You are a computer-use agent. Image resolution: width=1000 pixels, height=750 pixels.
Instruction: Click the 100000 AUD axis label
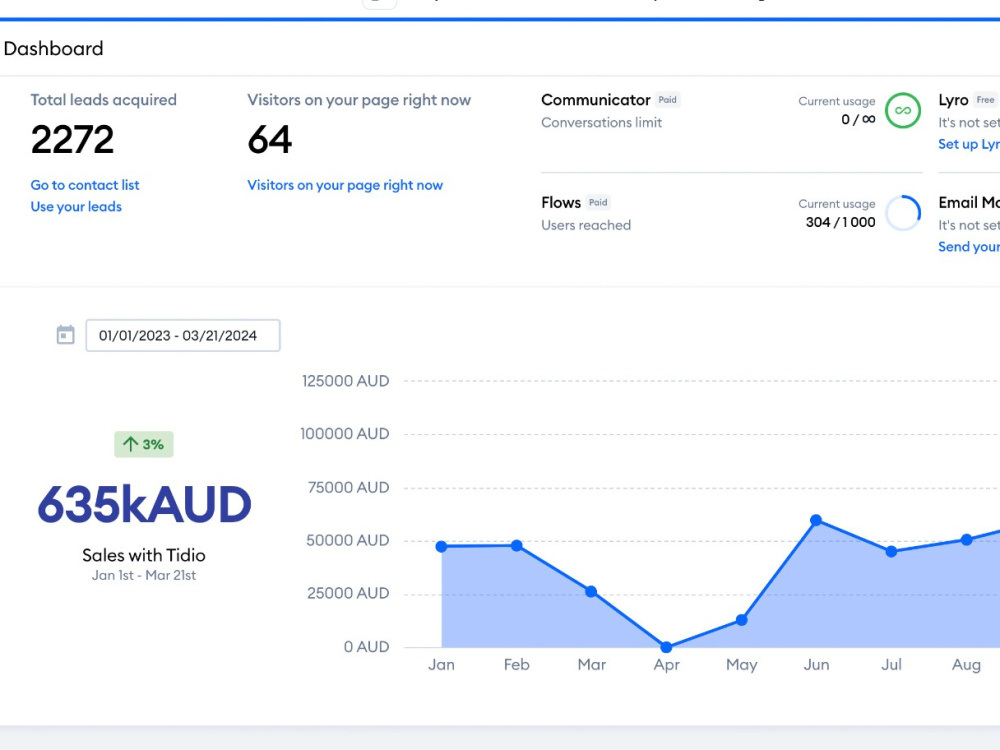click(x=345, y=434)
